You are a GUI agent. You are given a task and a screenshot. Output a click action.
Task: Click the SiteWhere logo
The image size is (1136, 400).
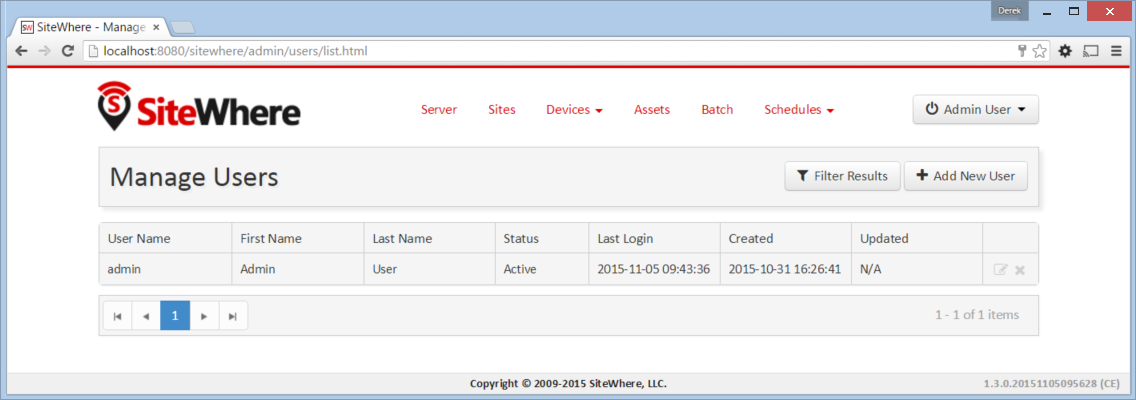(x=199, y=107)
